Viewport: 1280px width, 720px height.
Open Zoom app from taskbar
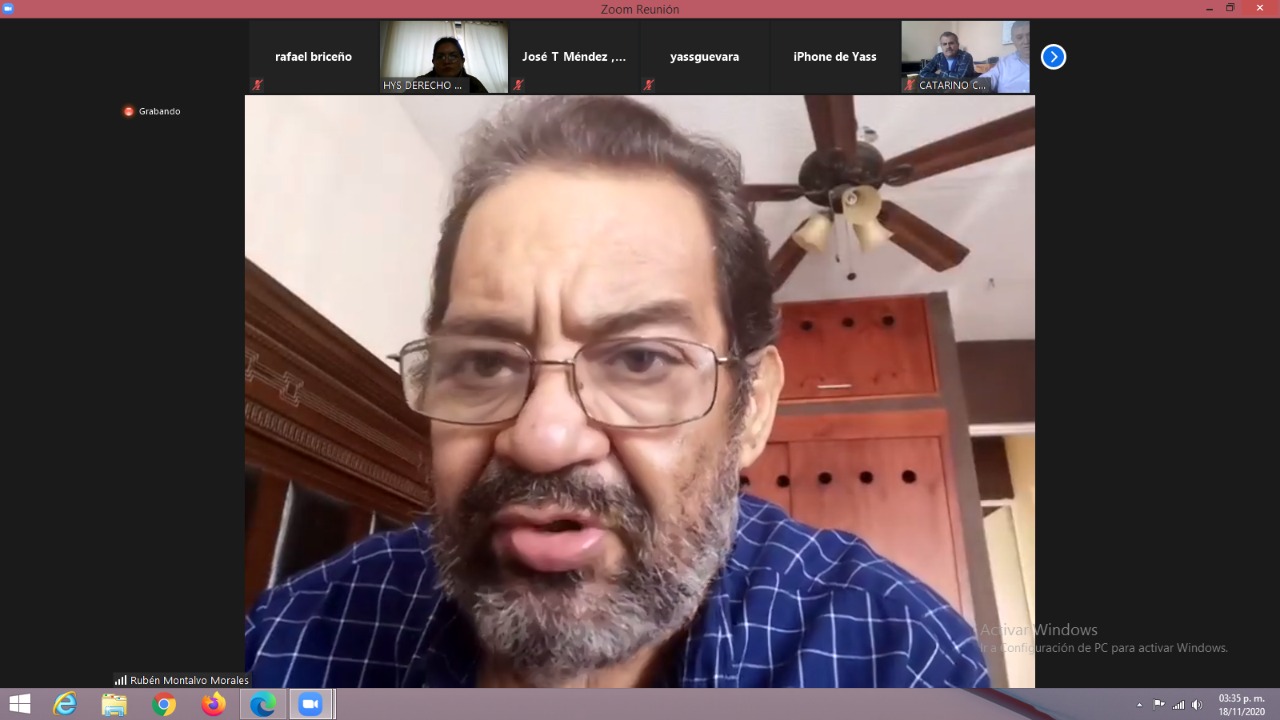click(x=311, y=704)
